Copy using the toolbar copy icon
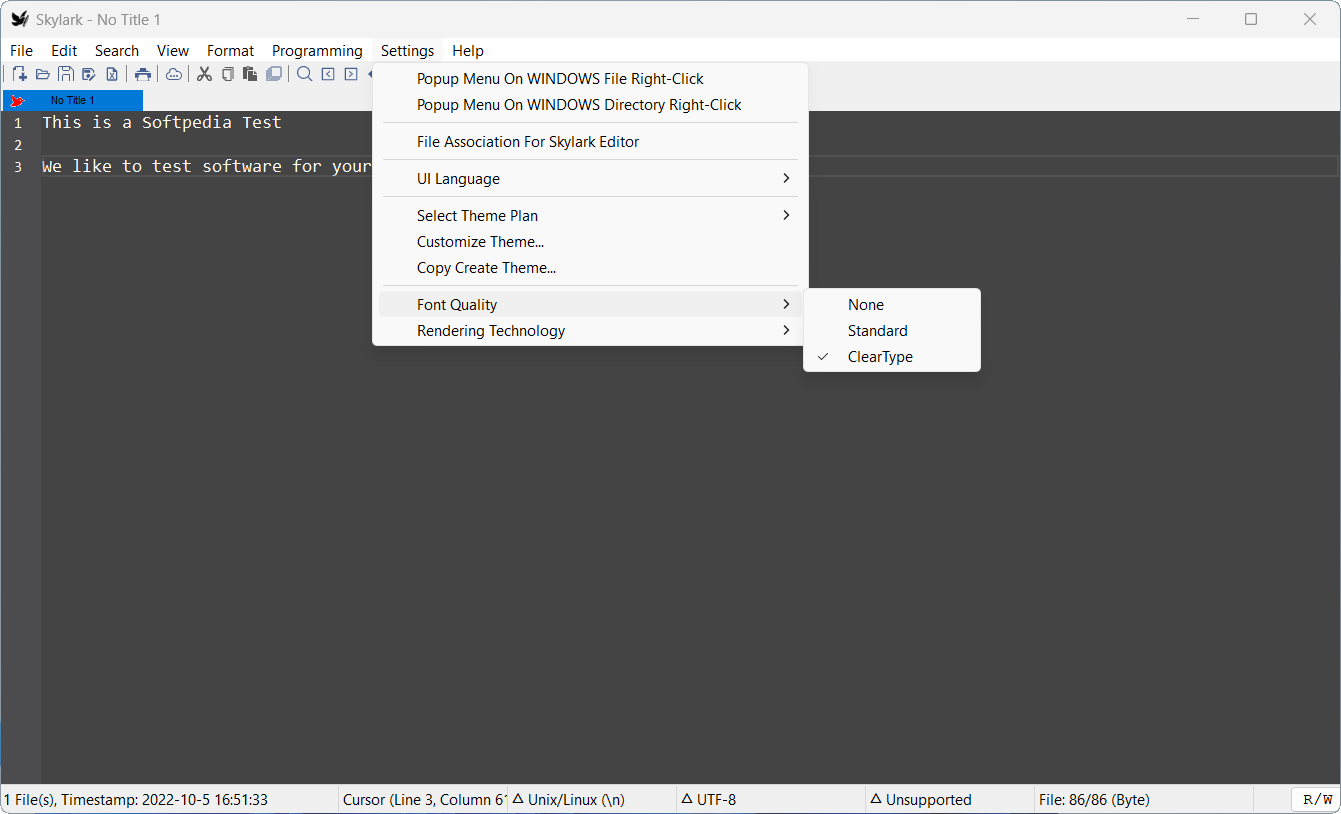 (228, 74)
